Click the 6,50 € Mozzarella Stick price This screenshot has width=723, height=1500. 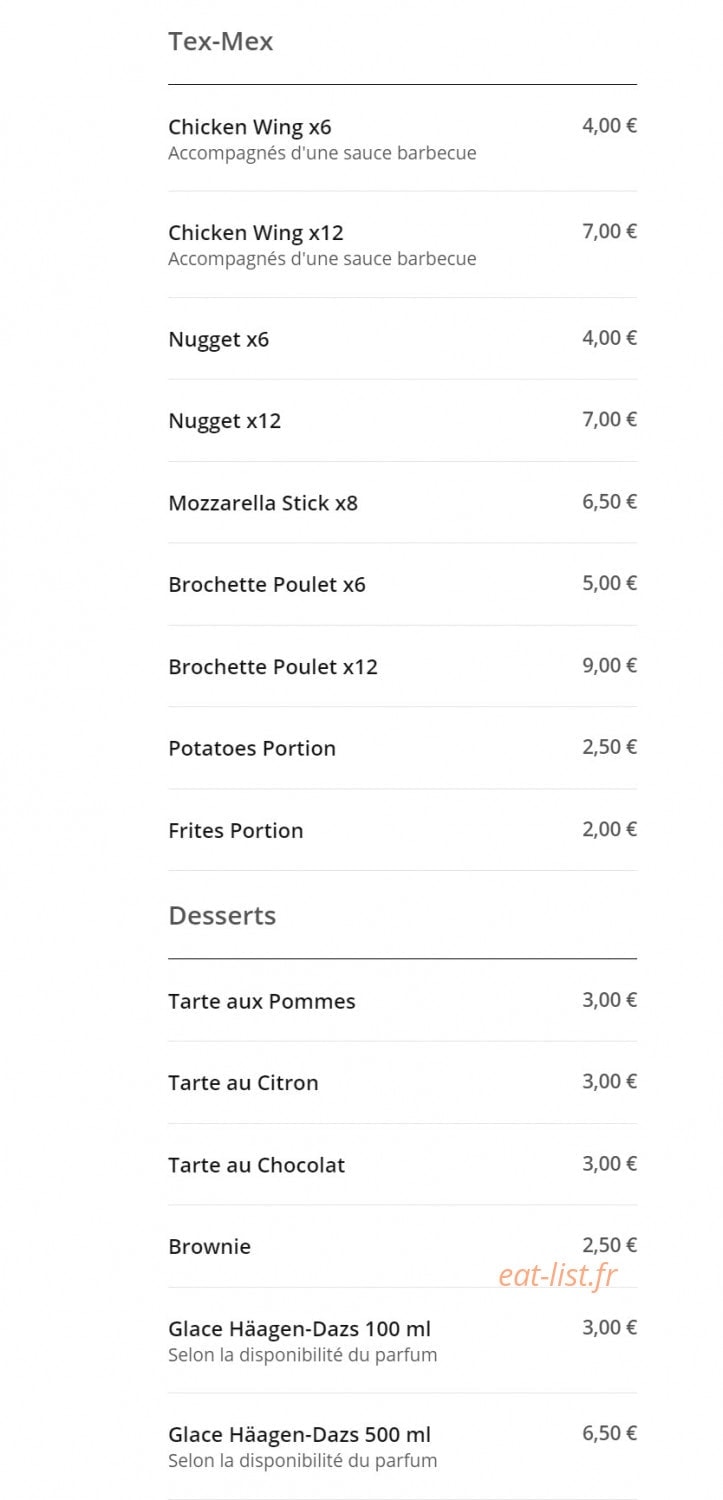click(609, 502)
